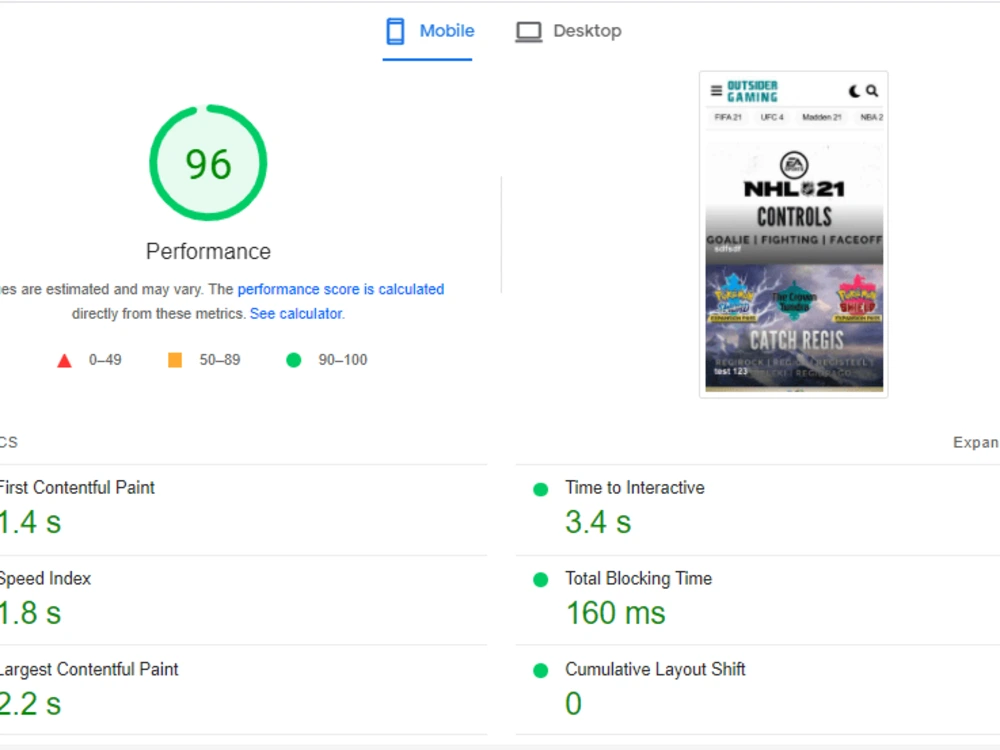Screen dimensions: 1000x750
Task: Select 'FIFA 21' in preview nav
Action: click(x=728, y=117)
